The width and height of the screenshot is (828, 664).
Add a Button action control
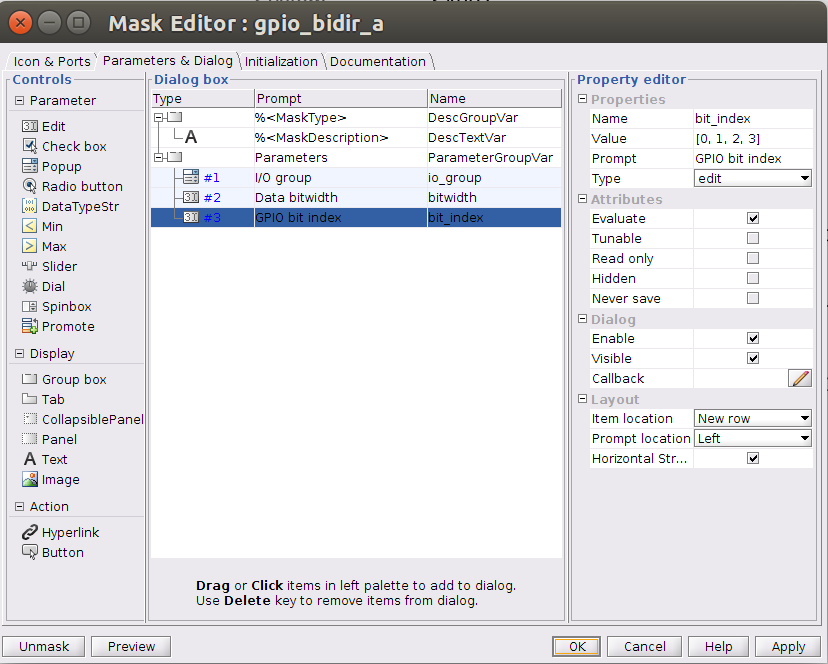53,553
